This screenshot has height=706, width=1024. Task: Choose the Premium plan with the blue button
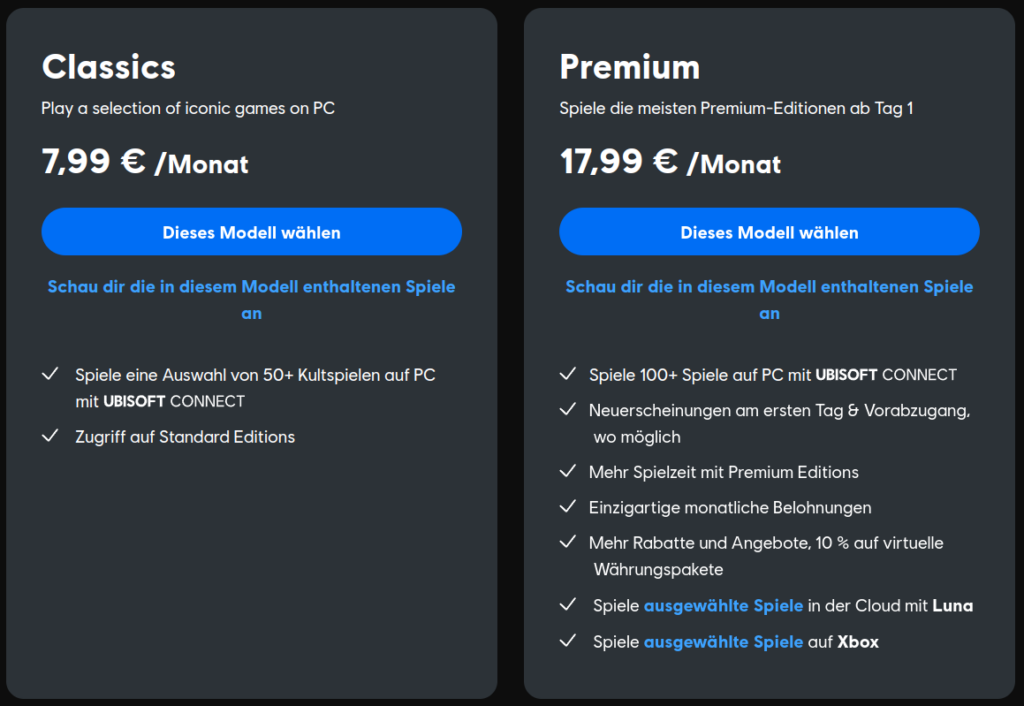(769, 232)
